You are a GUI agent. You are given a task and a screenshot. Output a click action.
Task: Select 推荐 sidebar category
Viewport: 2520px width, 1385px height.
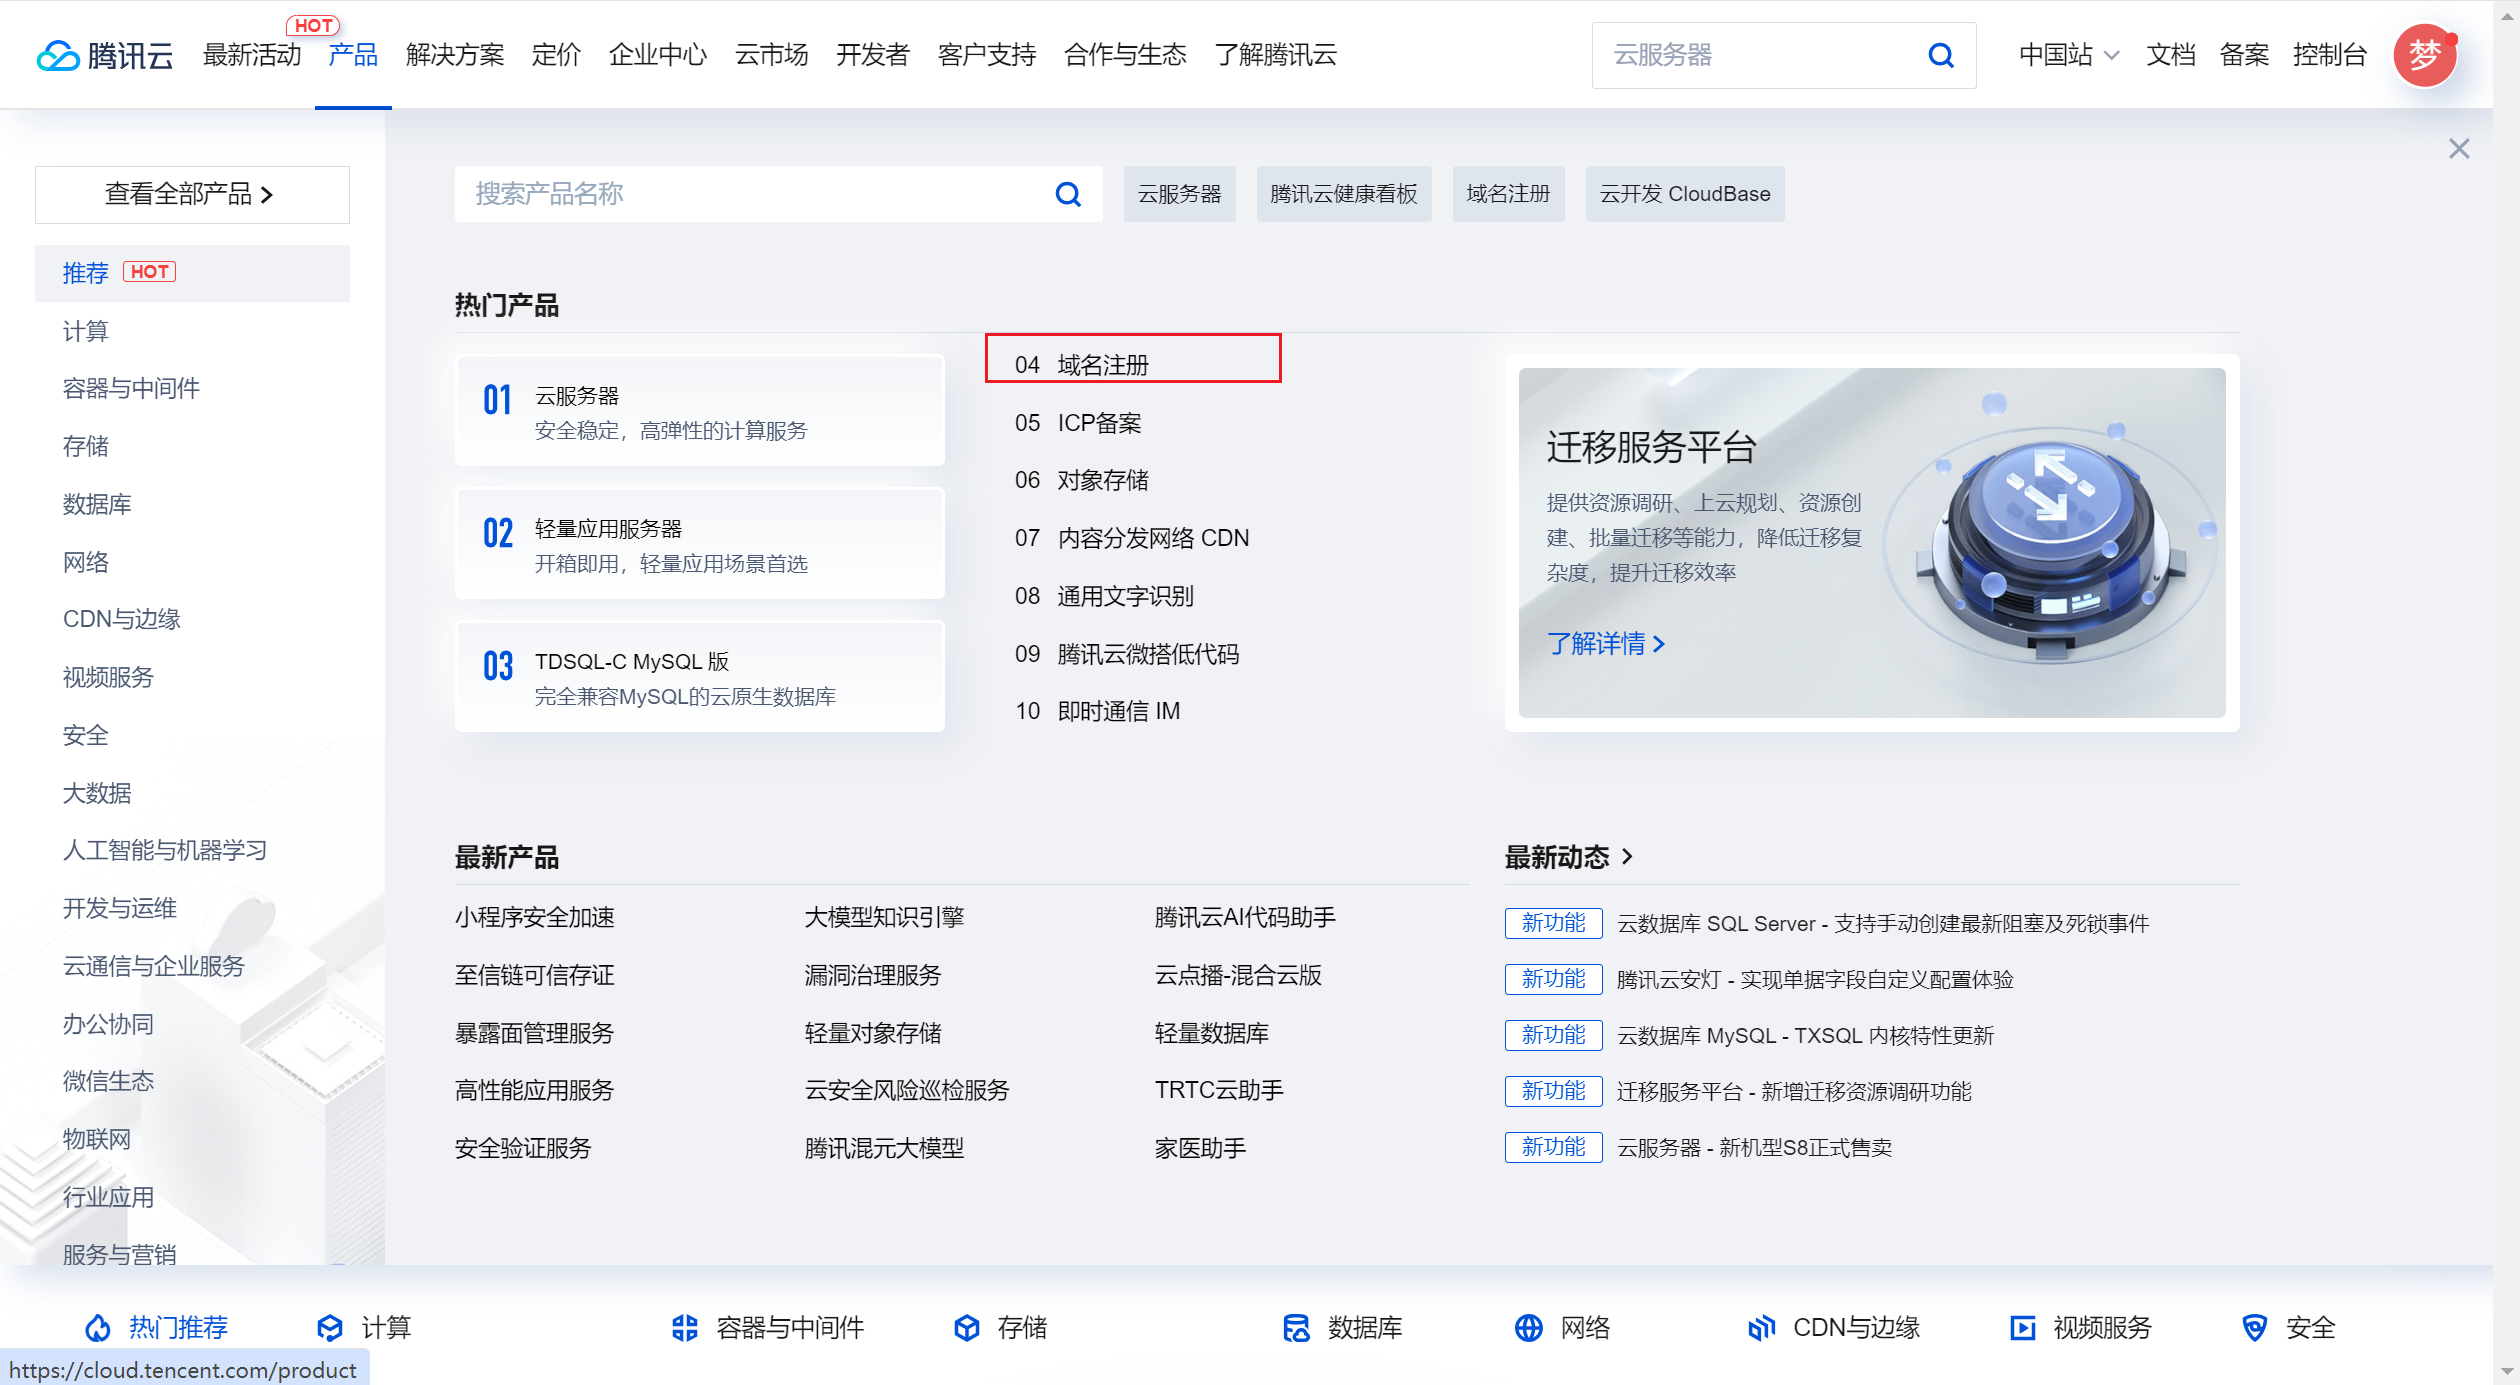(x=192, y=273)
